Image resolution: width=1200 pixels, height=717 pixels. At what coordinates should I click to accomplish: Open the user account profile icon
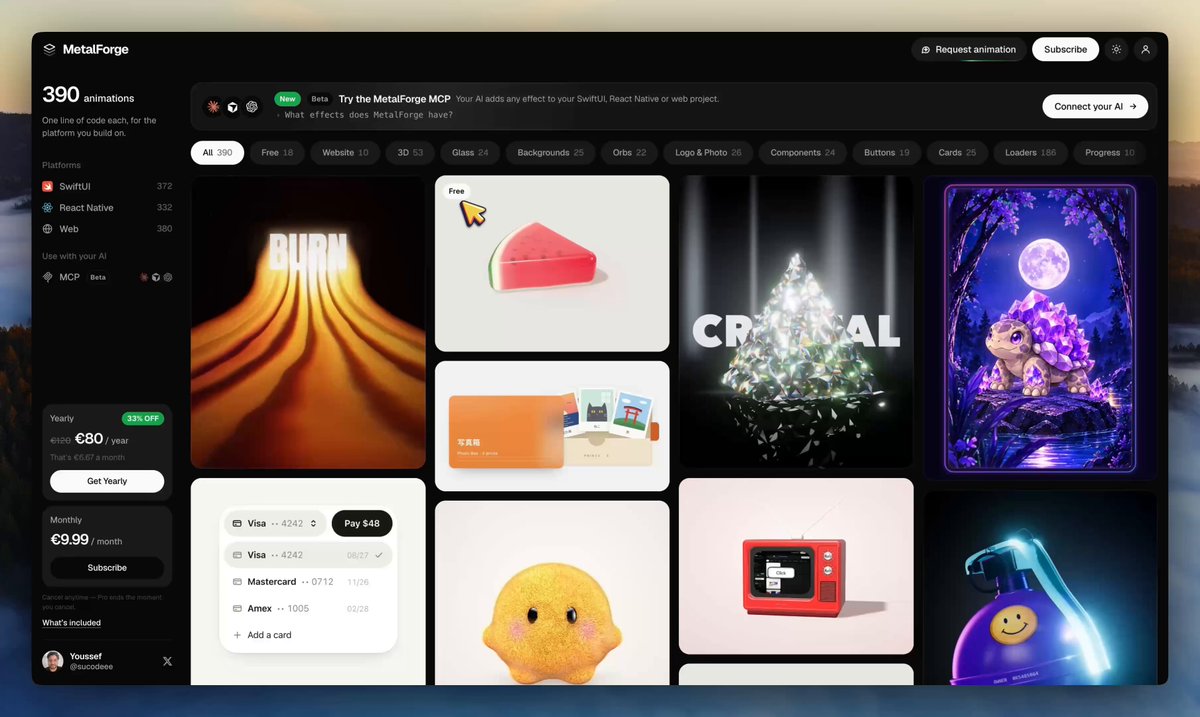pos(1146,49)
